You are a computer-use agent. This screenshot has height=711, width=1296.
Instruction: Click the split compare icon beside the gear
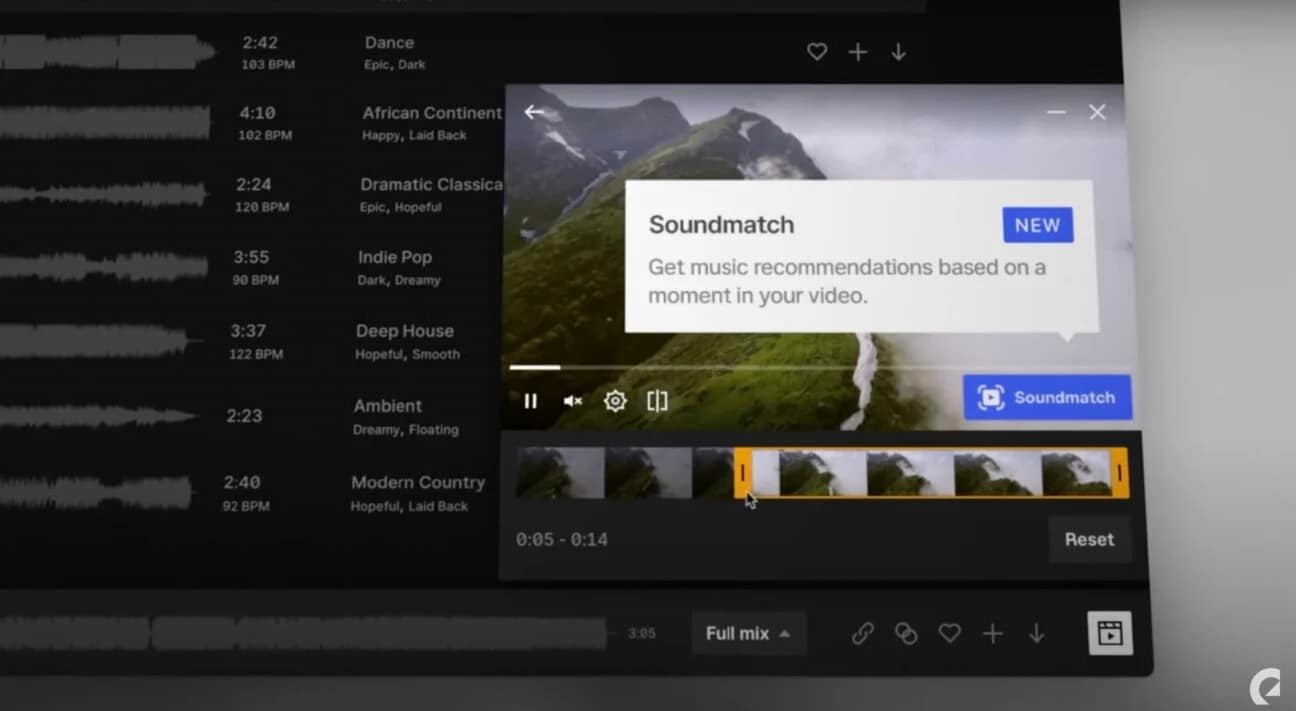click(x=657, y=401)
